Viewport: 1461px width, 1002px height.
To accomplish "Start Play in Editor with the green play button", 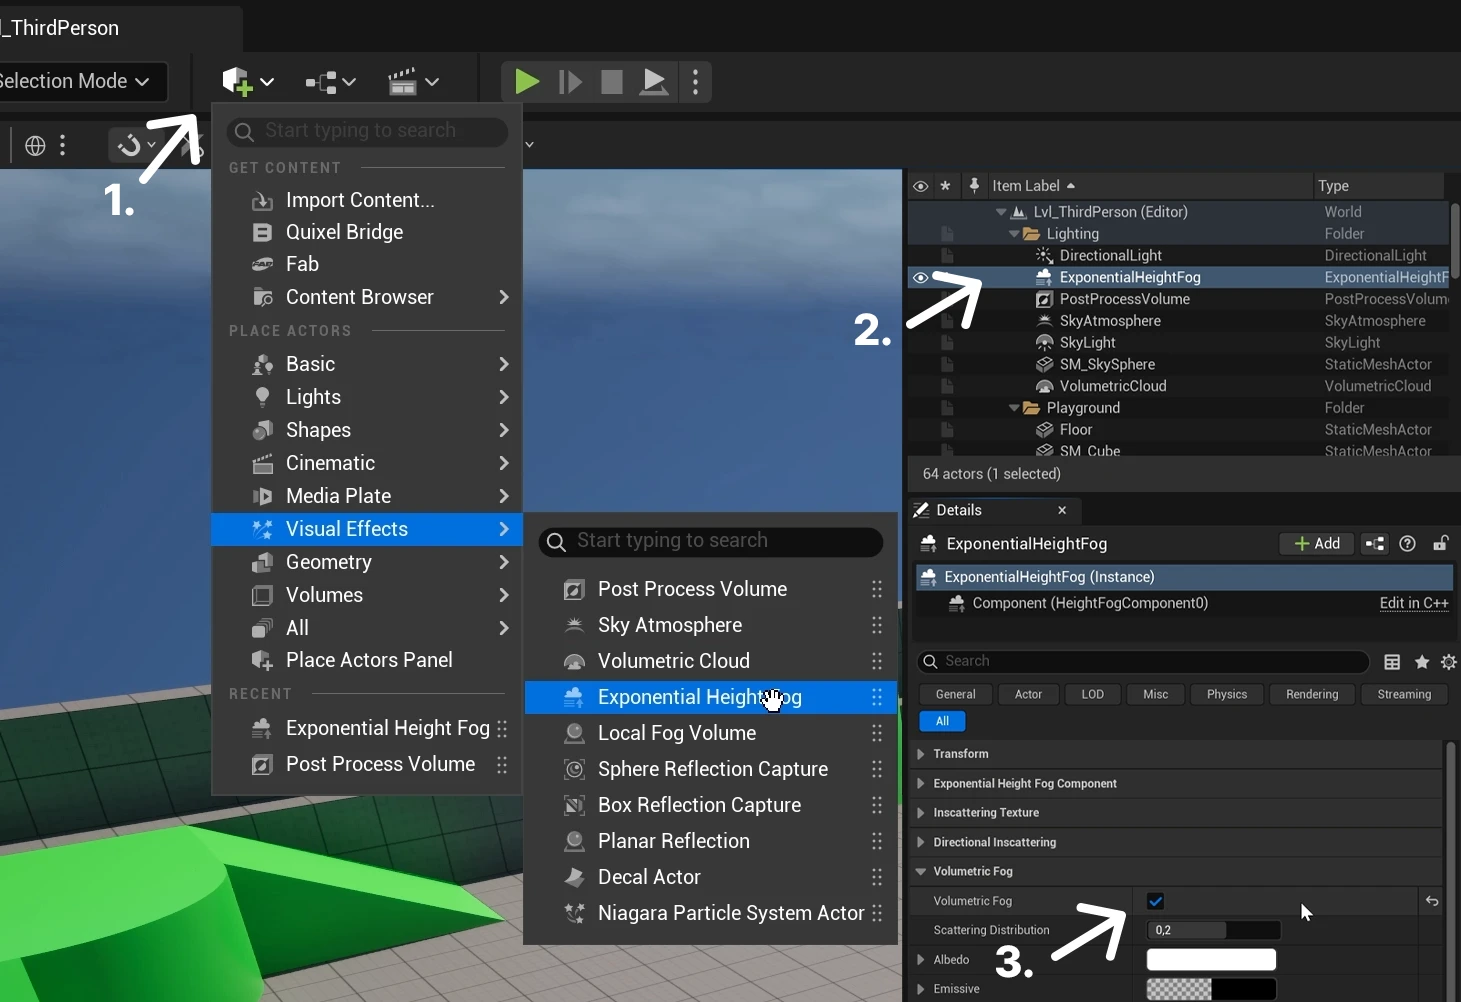I will click(526, 81).
